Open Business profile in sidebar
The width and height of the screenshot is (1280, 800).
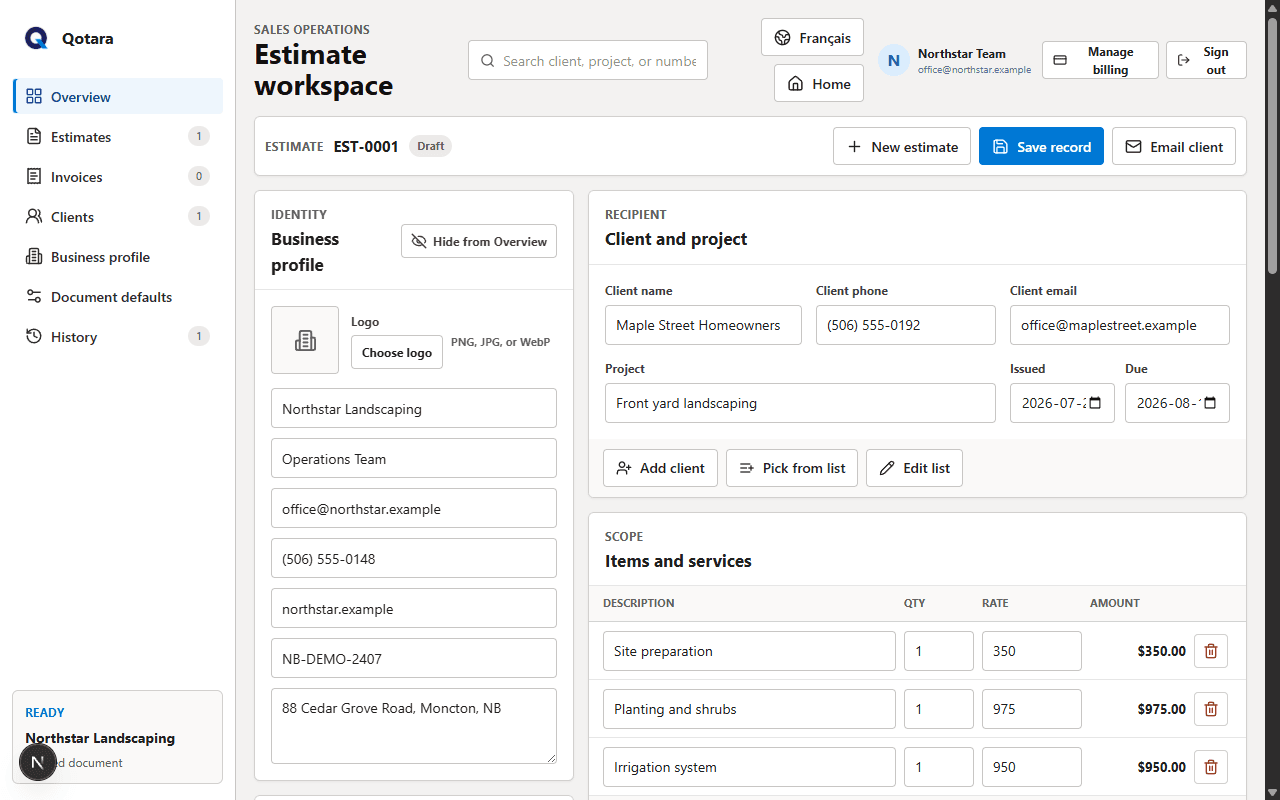point(118,256)
